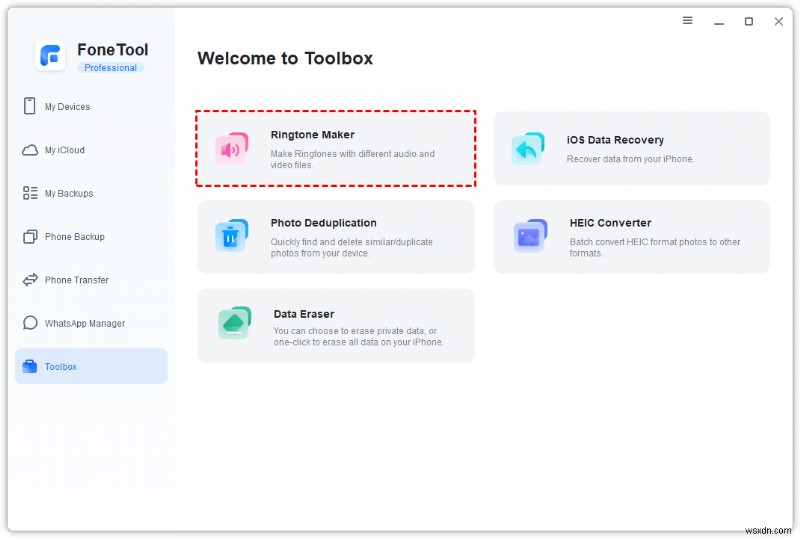The height and width of the screenshot is (538, 800).
Task: Open the HEIC Converter title
Action: (610, 223)
